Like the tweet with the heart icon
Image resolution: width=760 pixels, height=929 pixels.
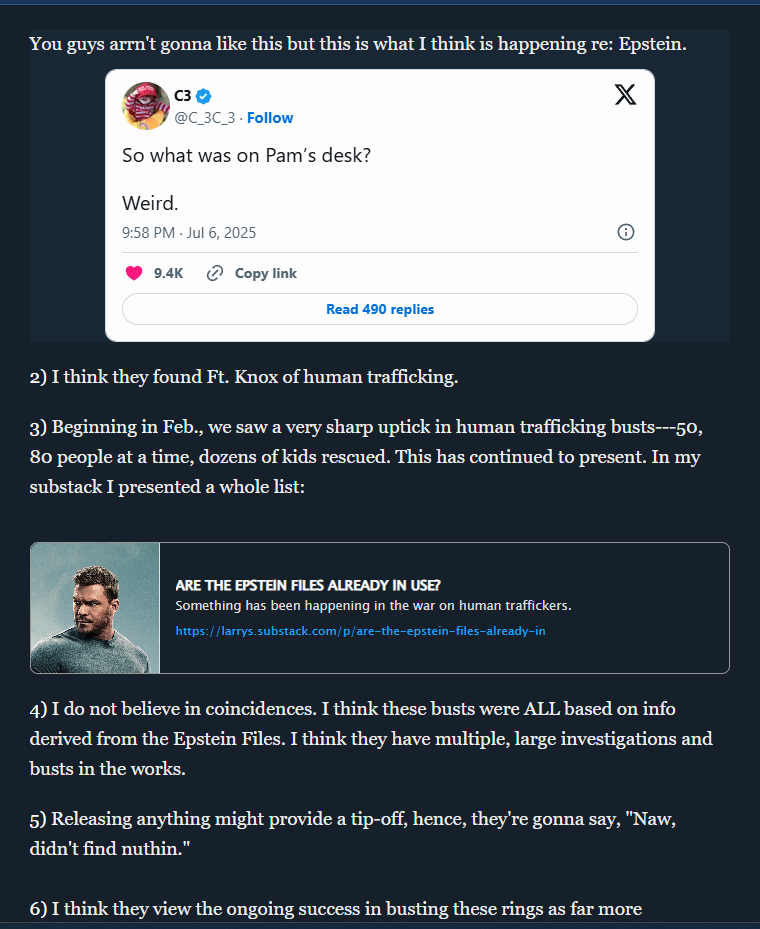pos(134,273)
